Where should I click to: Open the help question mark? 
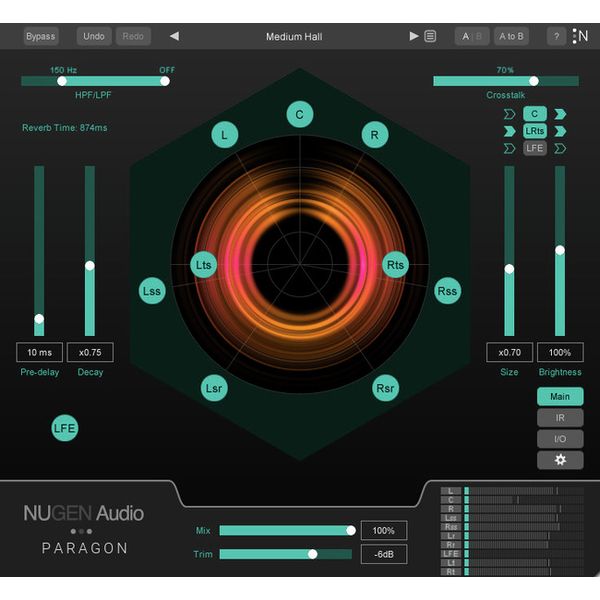pos(556,36)
